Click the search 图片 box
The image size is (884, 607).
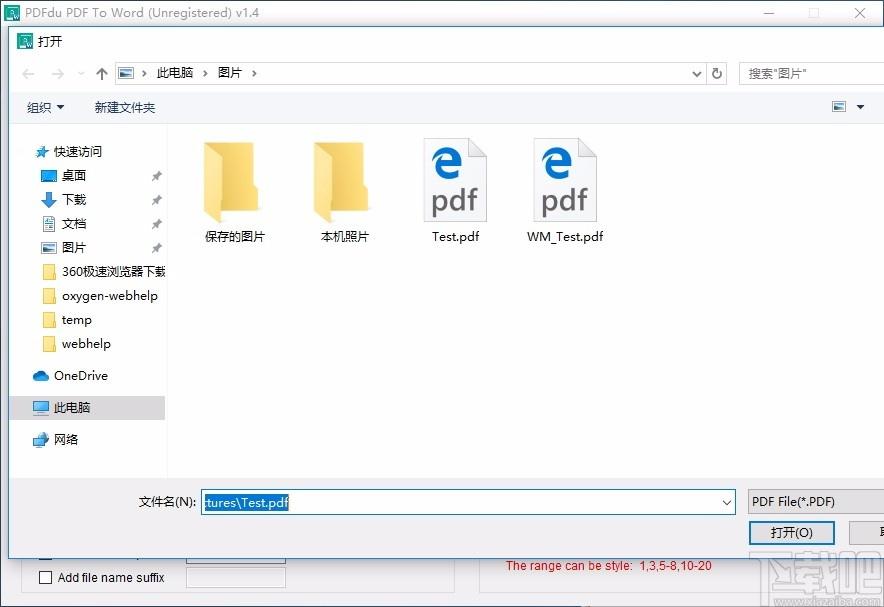point(811,73)
